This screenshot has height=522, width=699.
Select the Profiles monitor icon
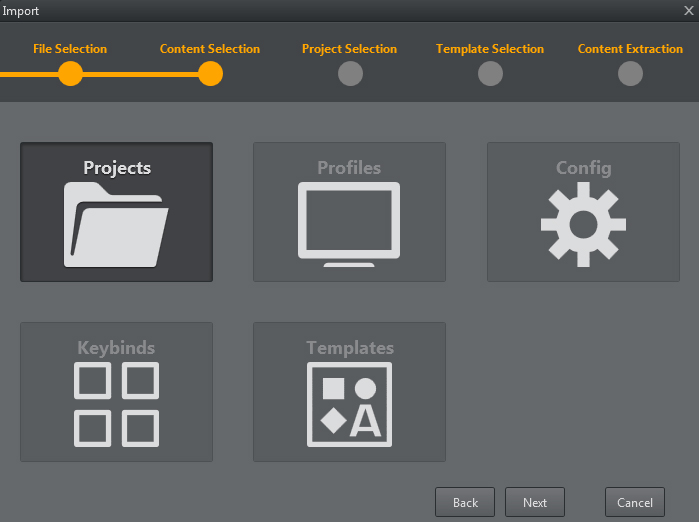pos(349,224)
